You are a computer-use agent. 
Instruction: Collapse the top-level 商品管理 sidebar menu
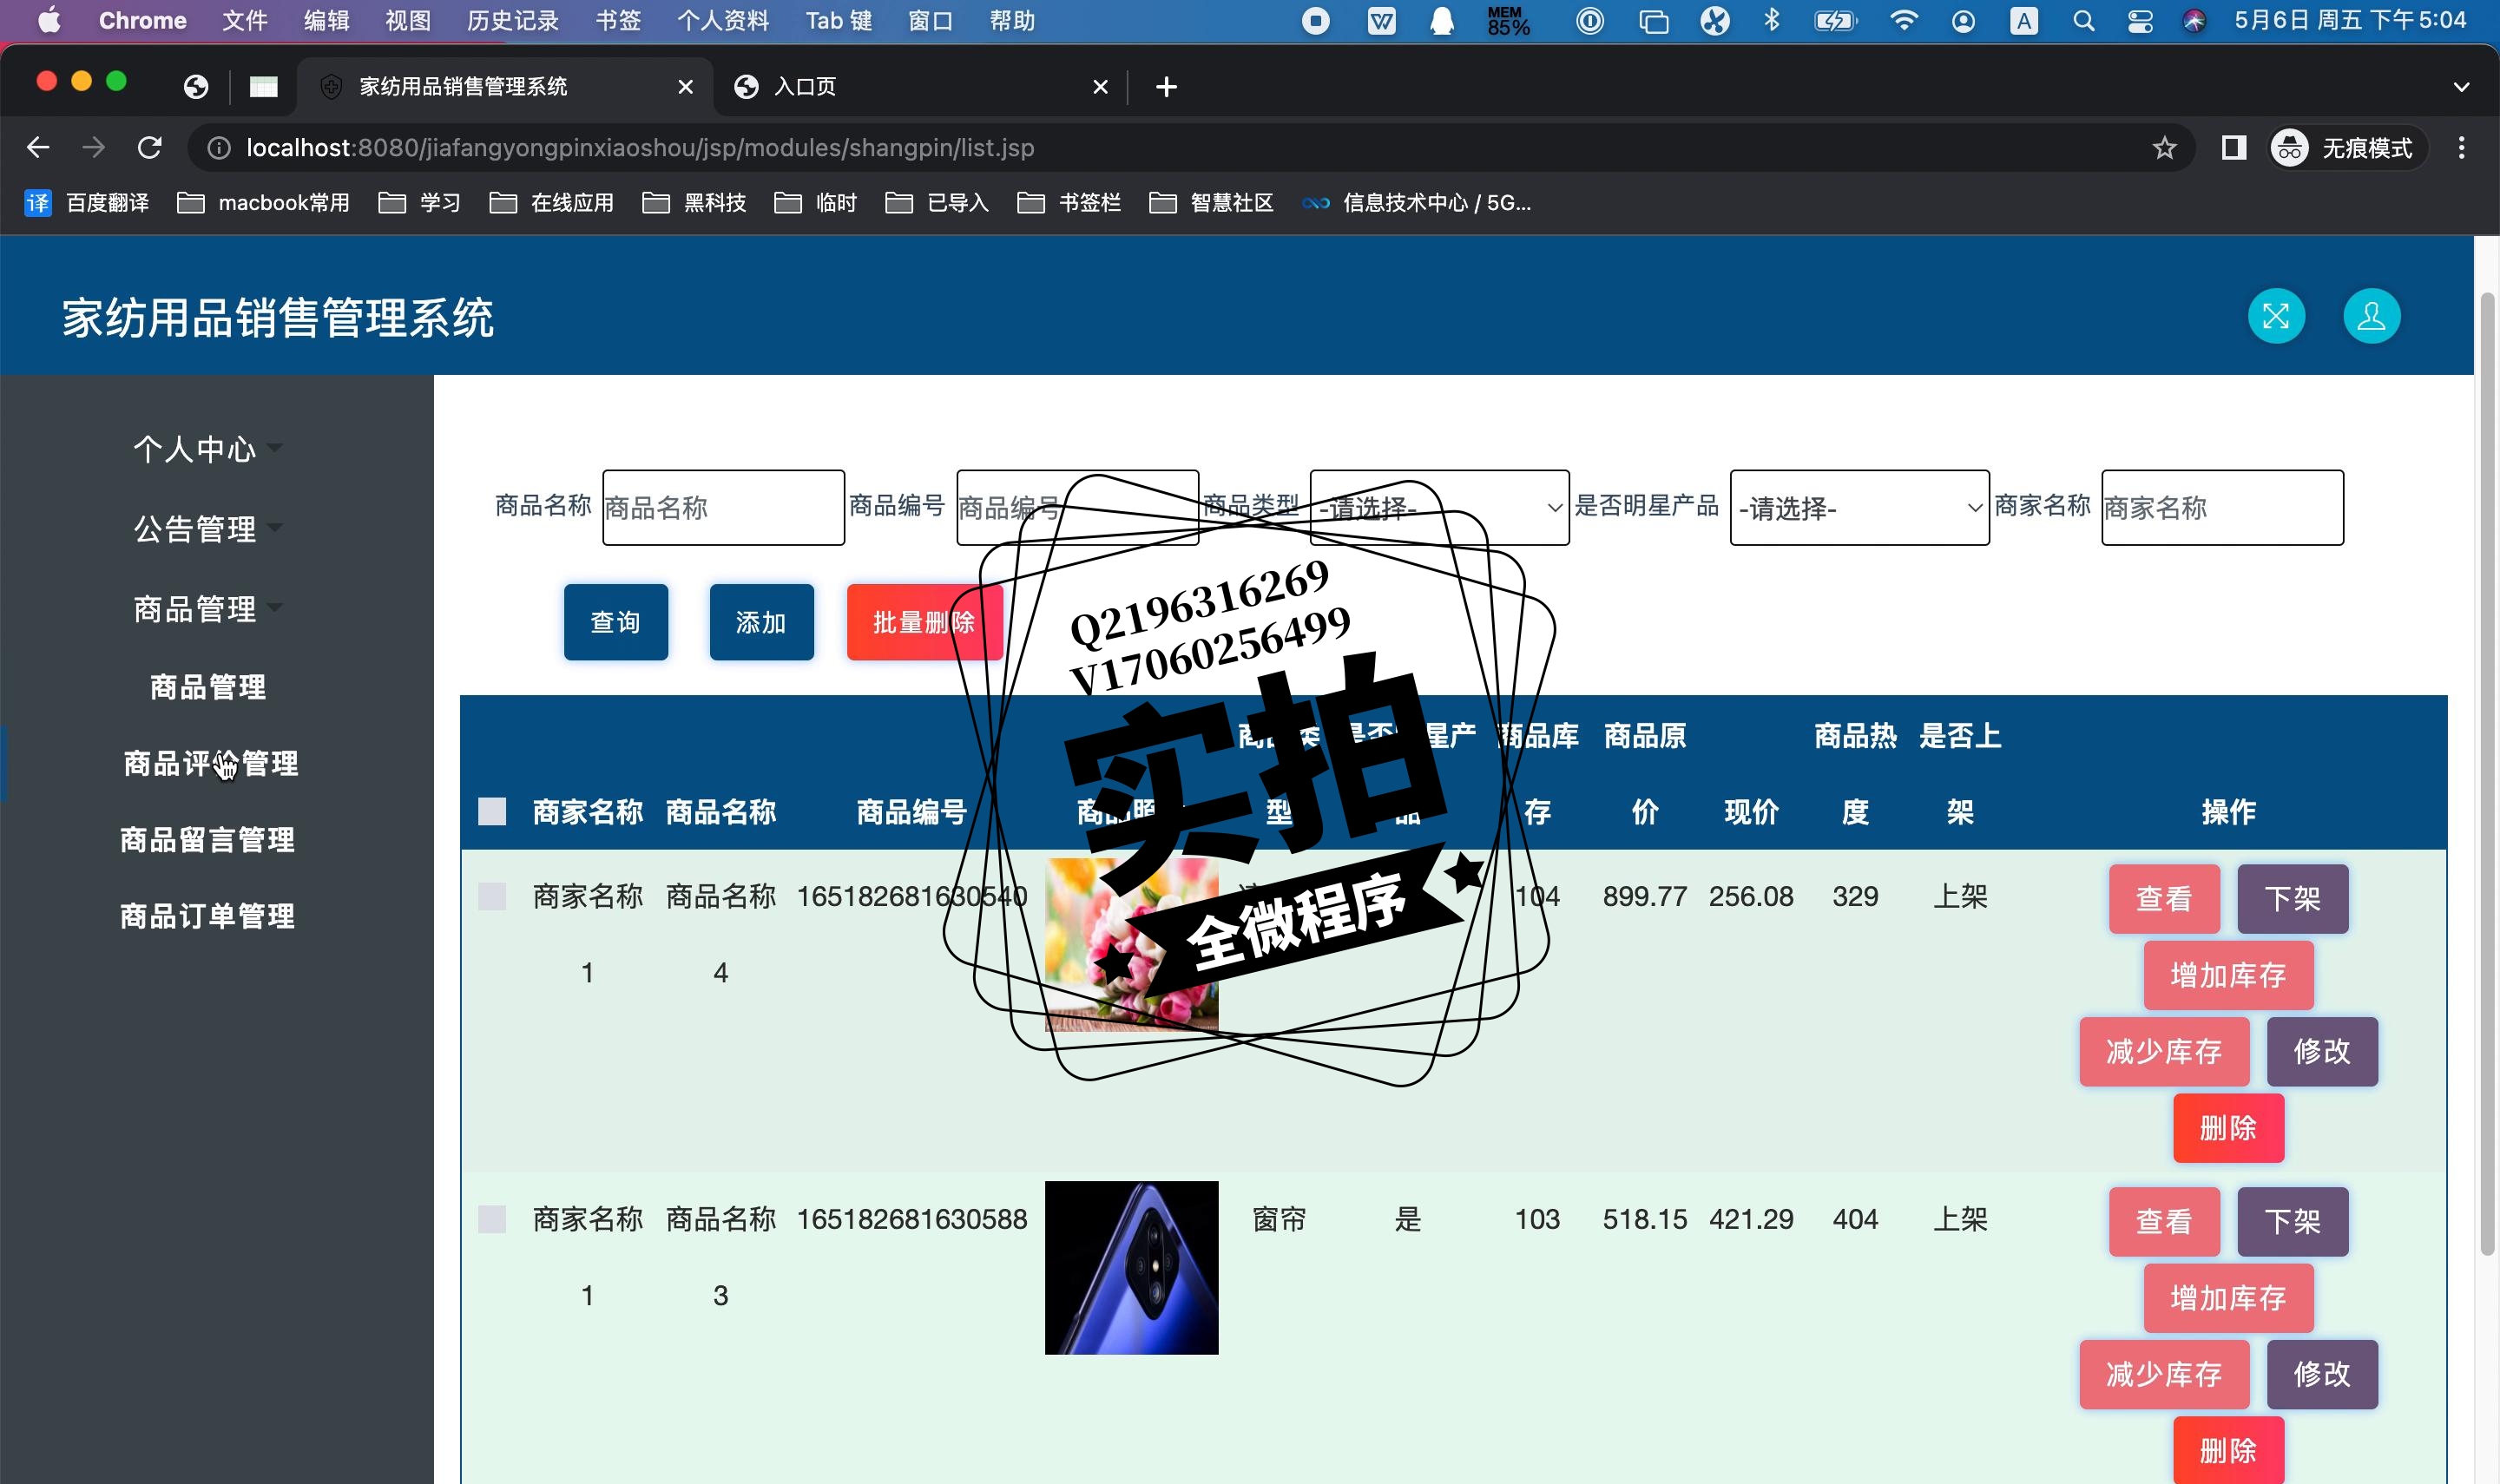(x=207, y=609)
